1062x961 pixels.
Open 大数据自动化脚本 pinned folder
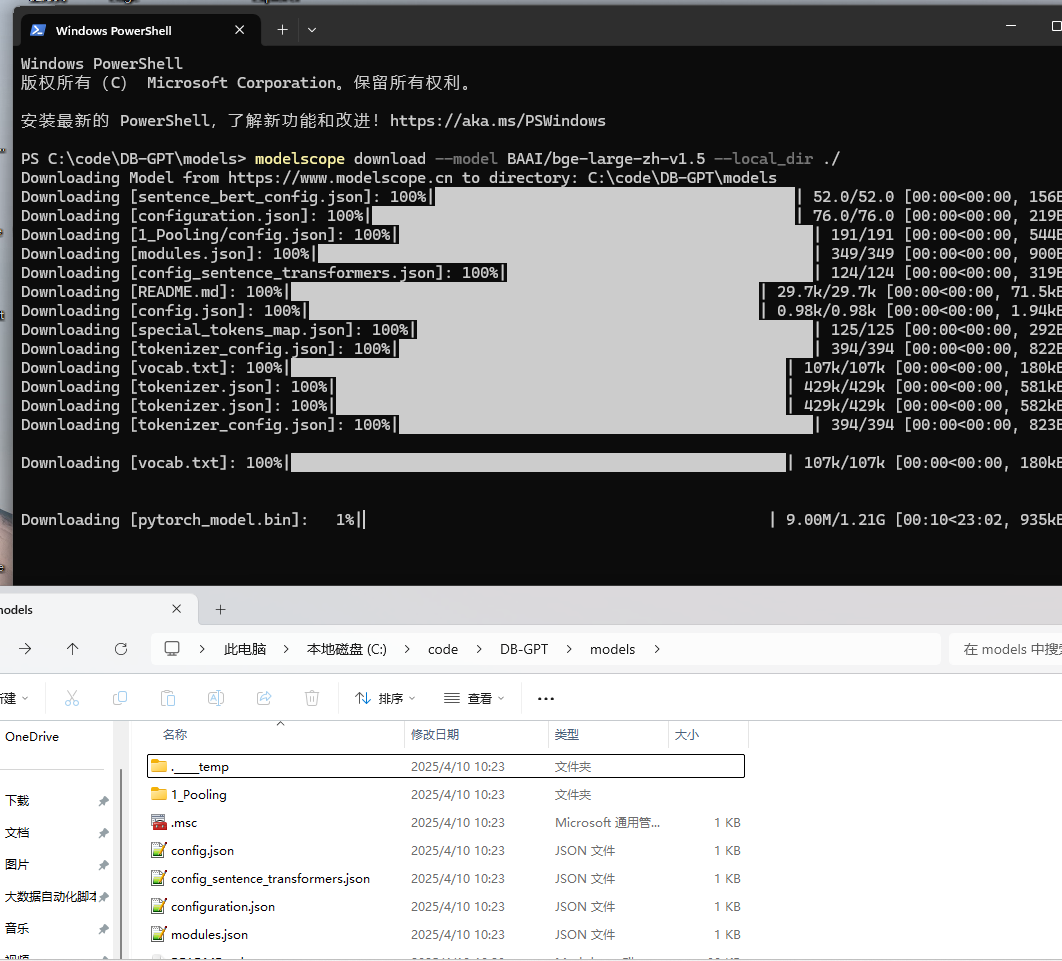click(50, 896)
